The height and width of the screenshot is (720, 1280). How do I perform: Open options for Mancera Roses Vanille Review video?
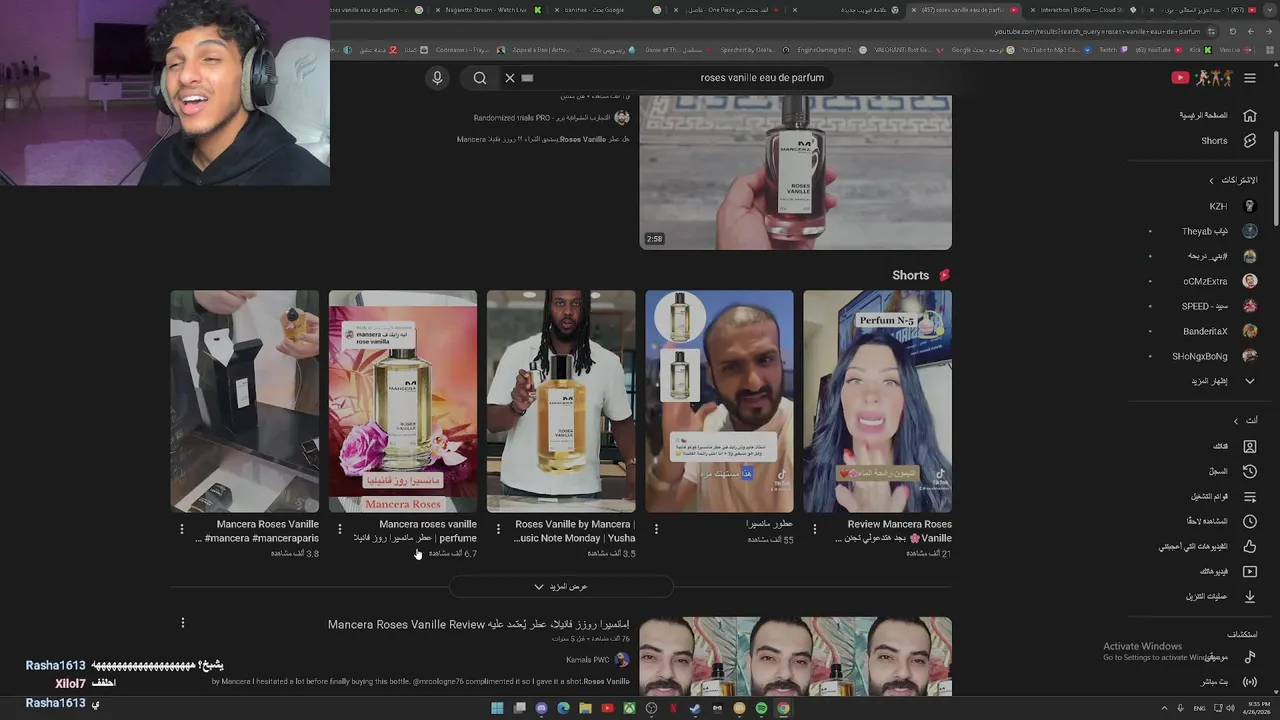click(x=182, y=623)
